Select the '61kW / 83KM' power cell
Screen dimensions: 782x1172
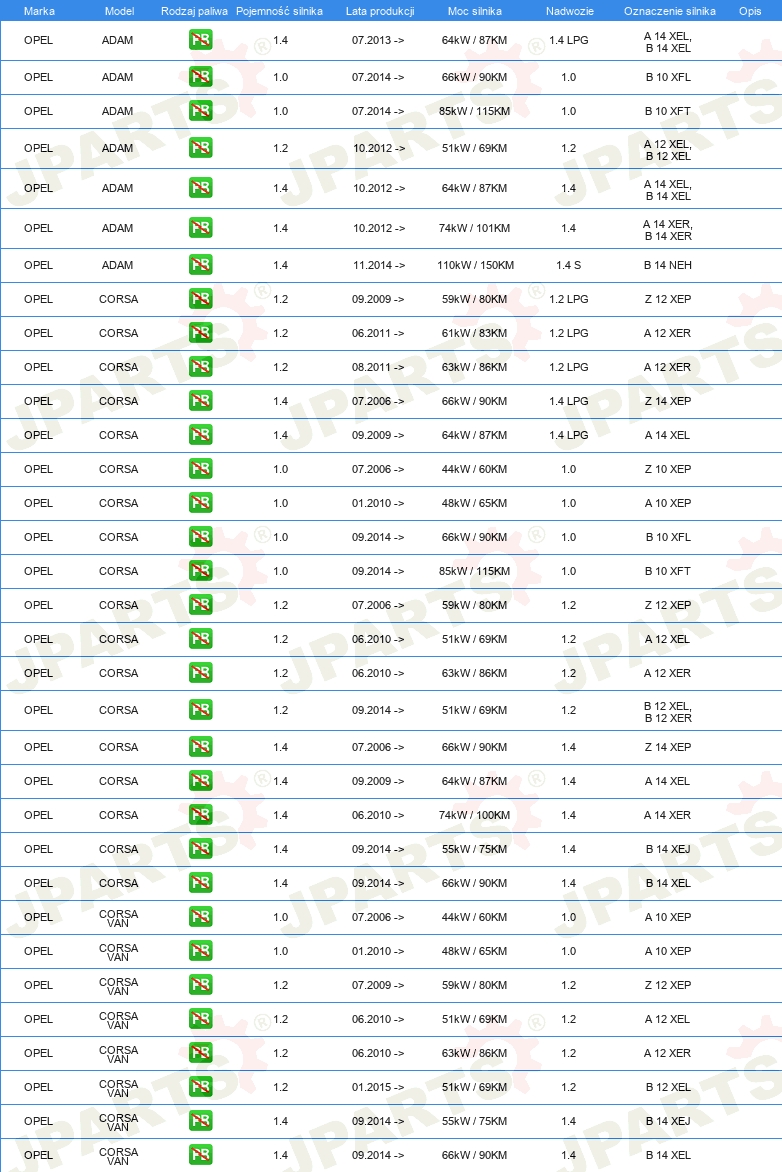(474, 333)
